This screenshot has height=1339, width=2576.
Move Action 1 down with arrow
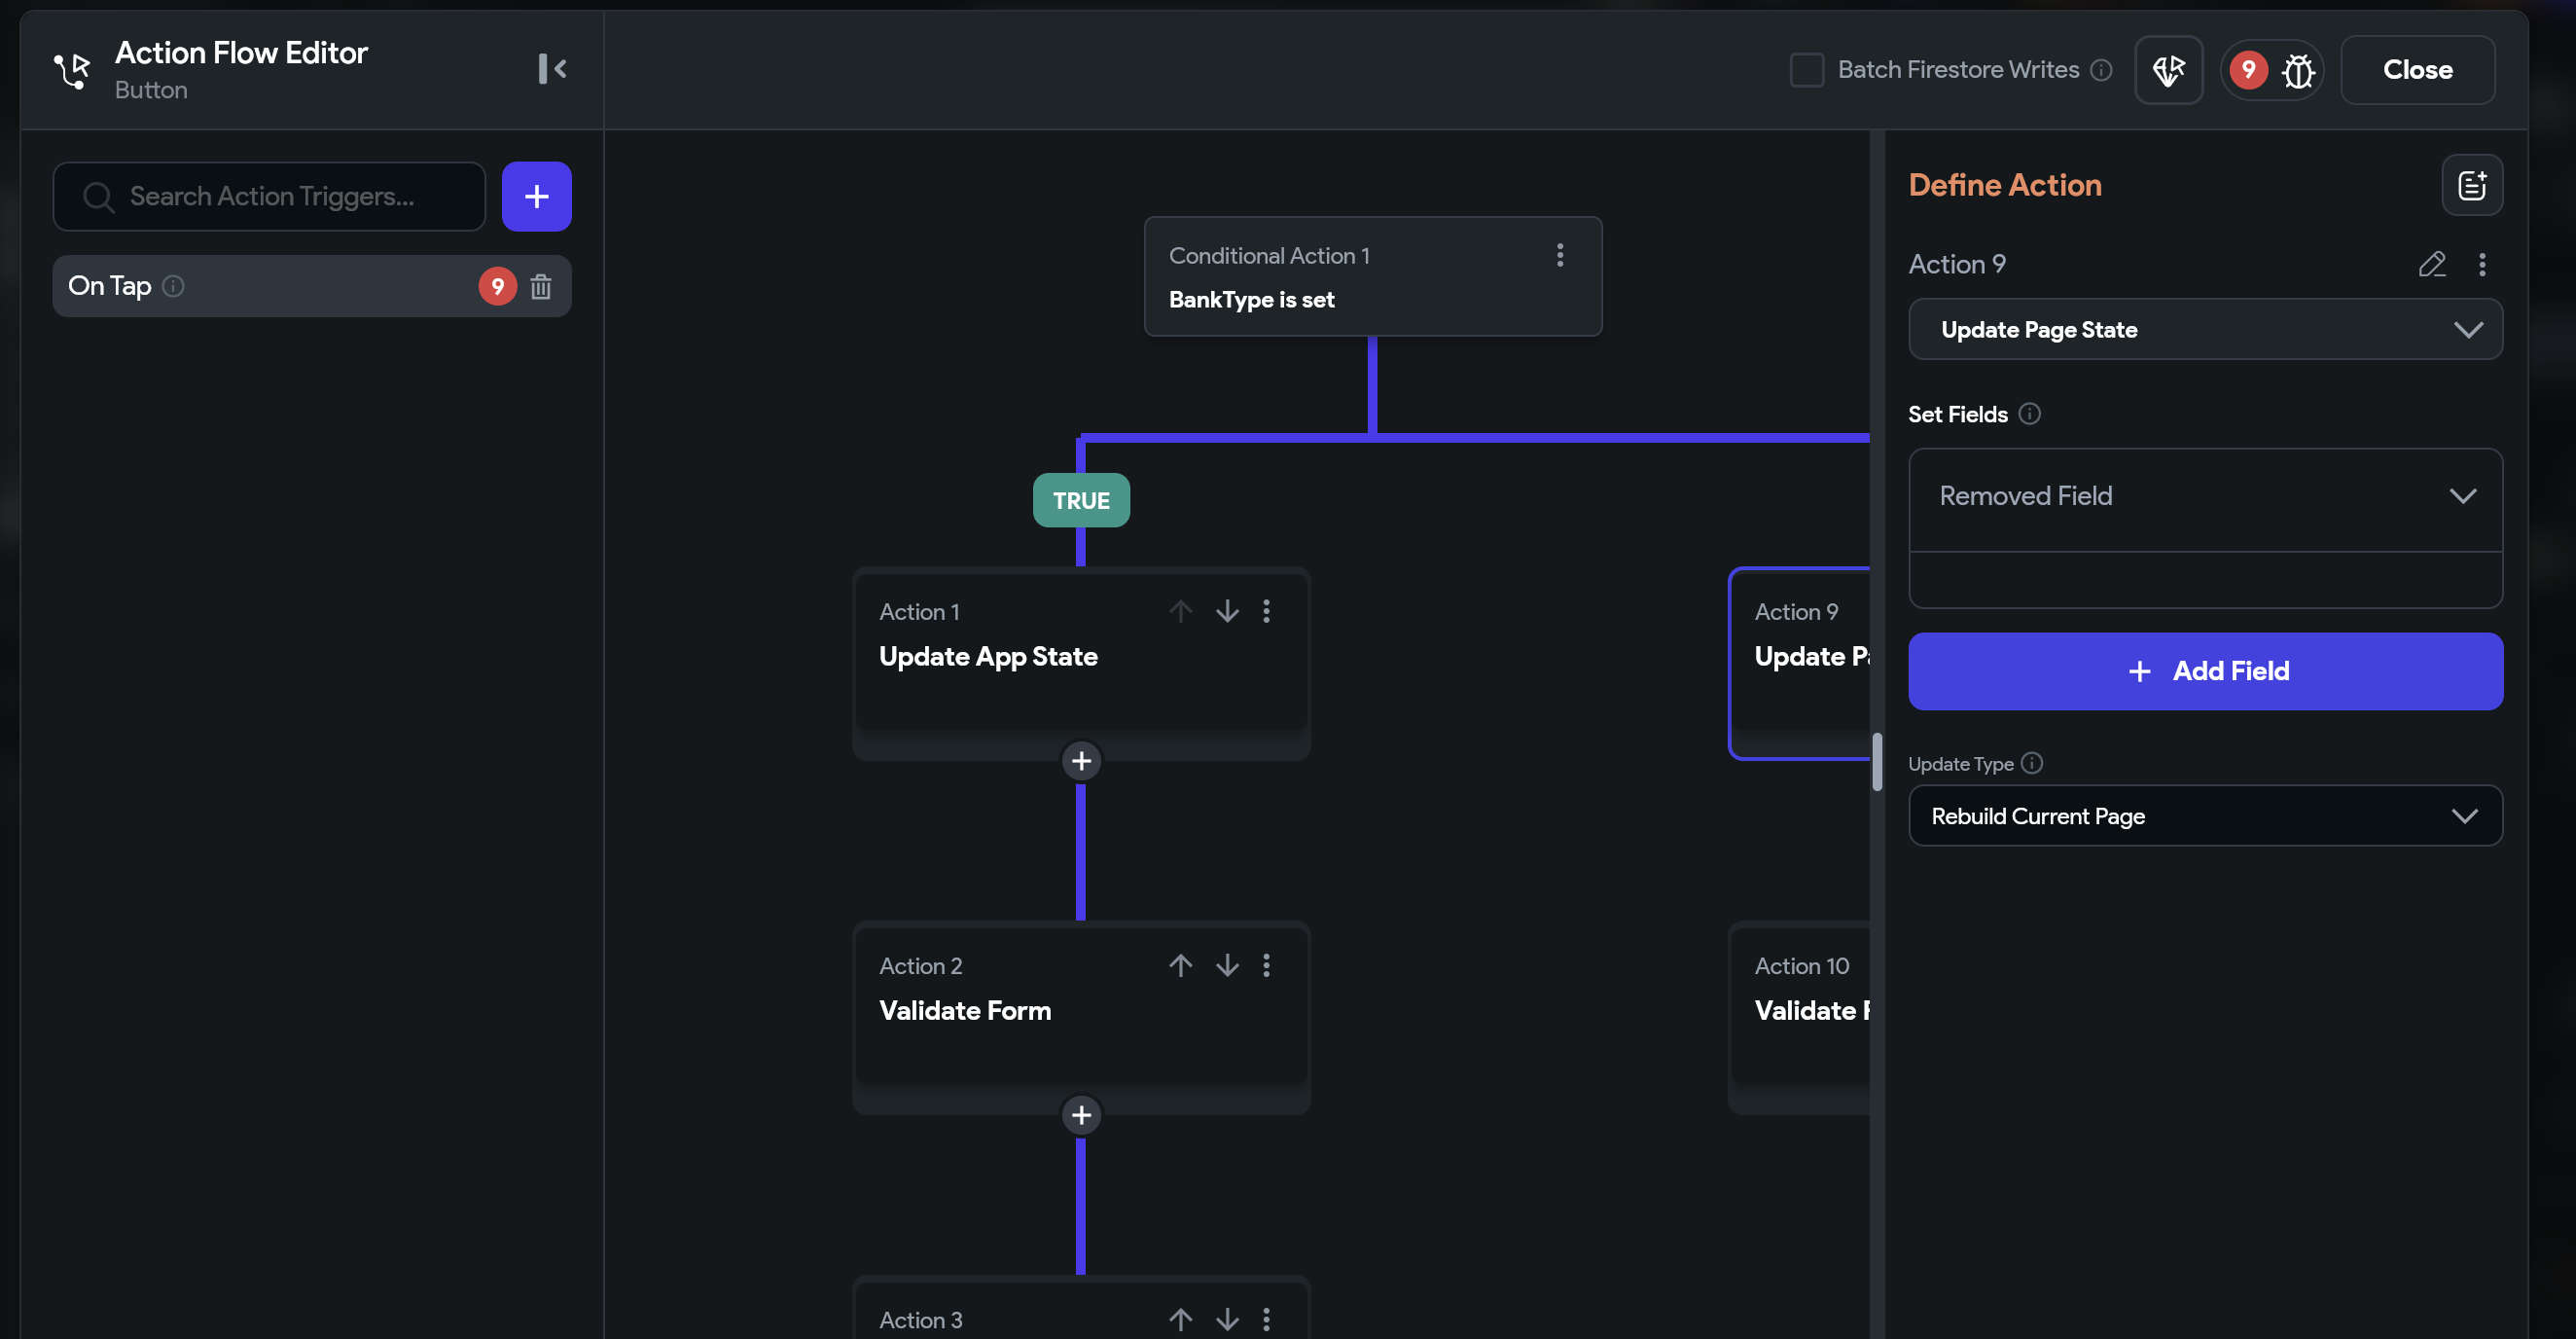coord(1227,611)
